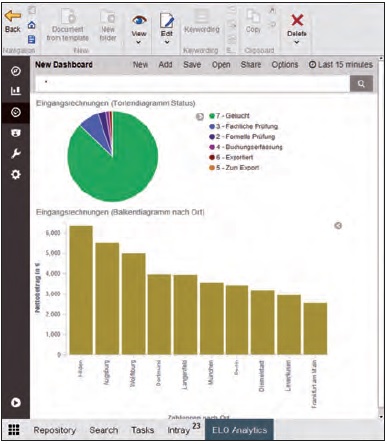Open the wrench Dev Tools sidebar icon

16,153
